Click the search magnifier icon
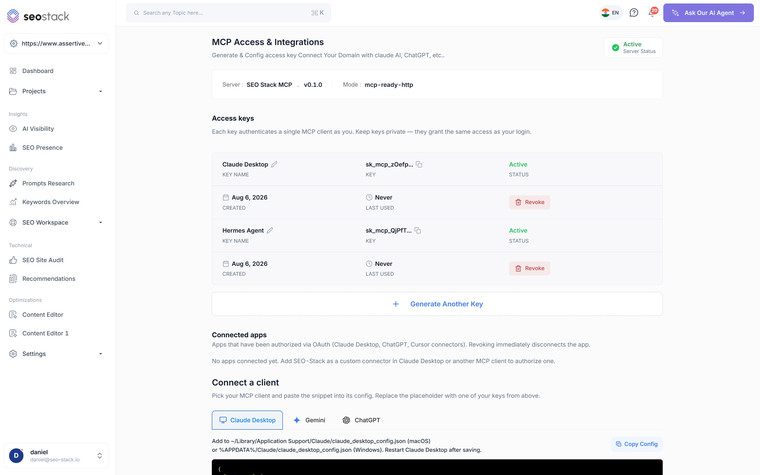760x475 pixels. (x=136, y=13)
